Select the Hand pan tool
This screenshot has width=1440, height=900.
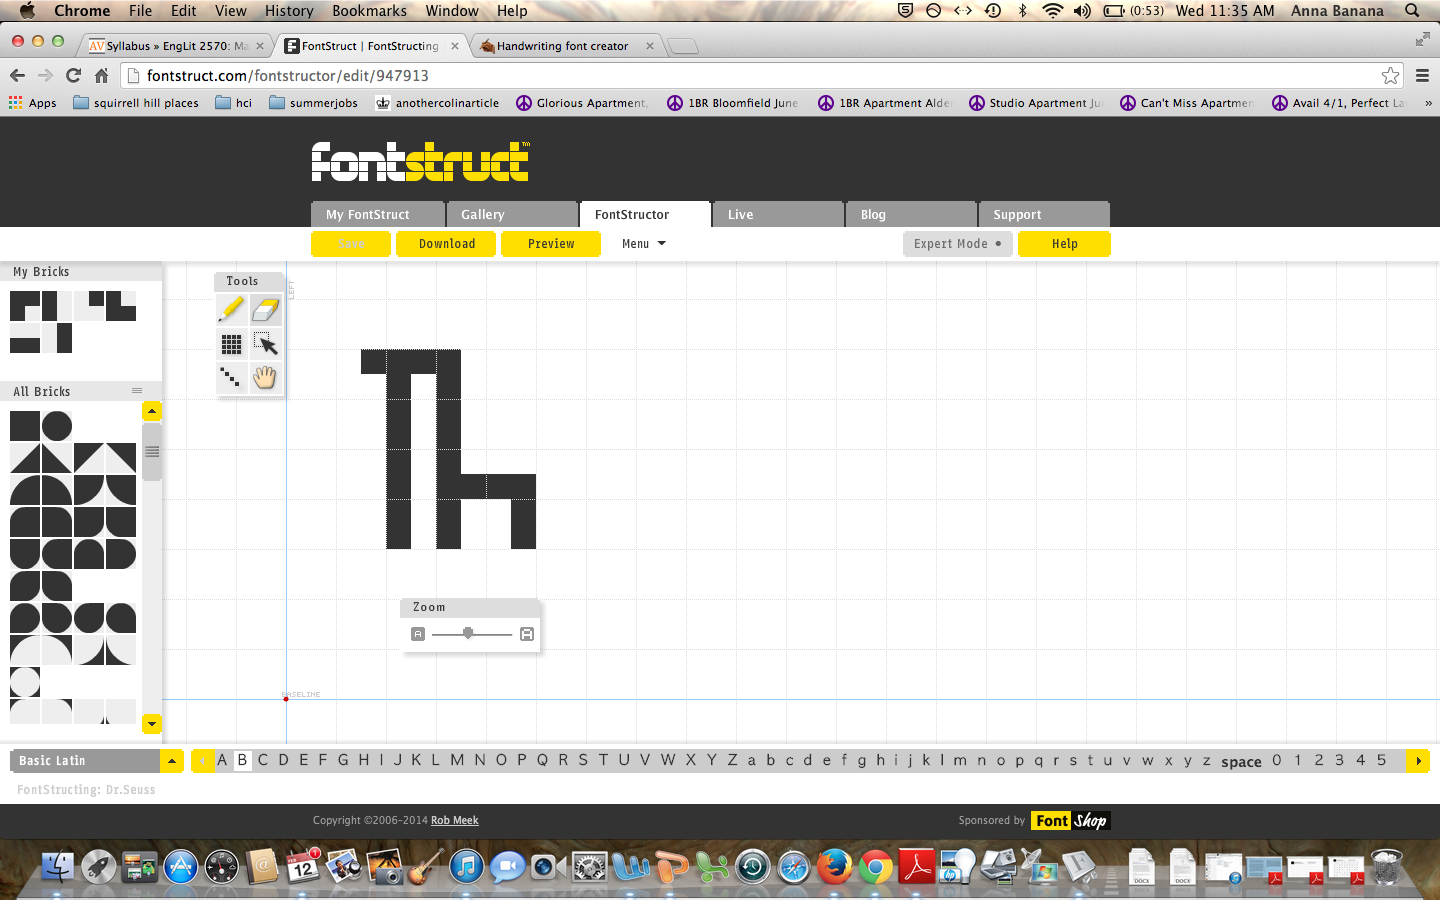265,377
